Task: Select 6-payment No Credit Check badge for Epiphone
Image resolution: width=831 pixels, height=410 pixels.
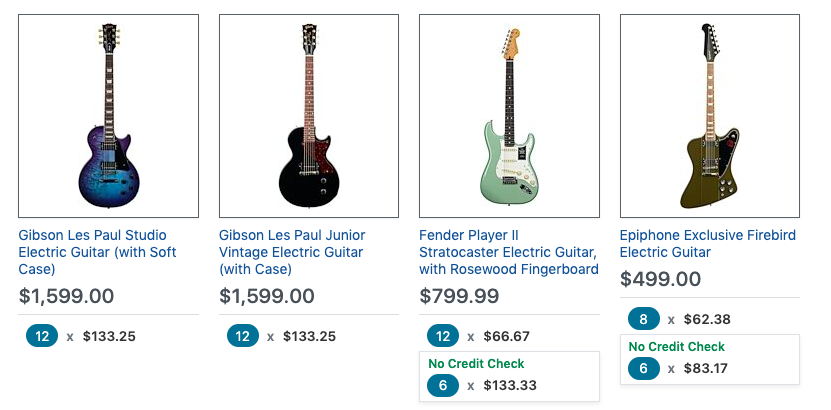Action: [643, 368]
